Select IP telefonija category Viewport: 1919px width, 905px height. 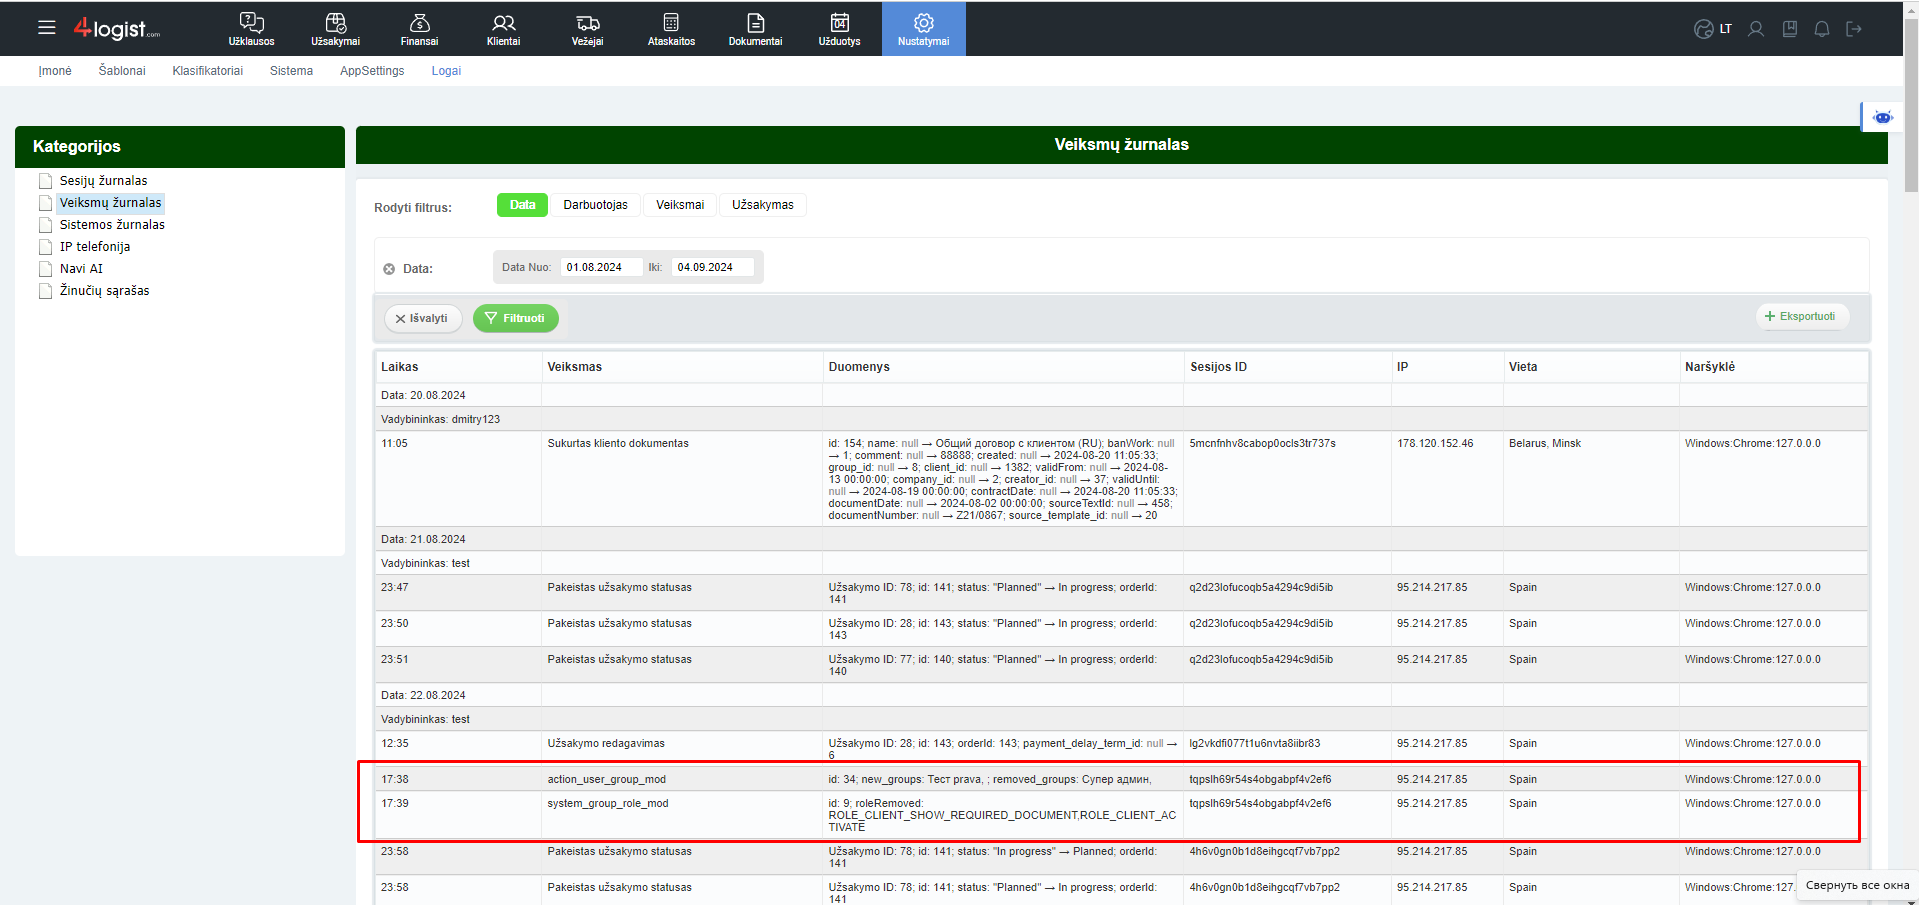click(x=95, y=247)
